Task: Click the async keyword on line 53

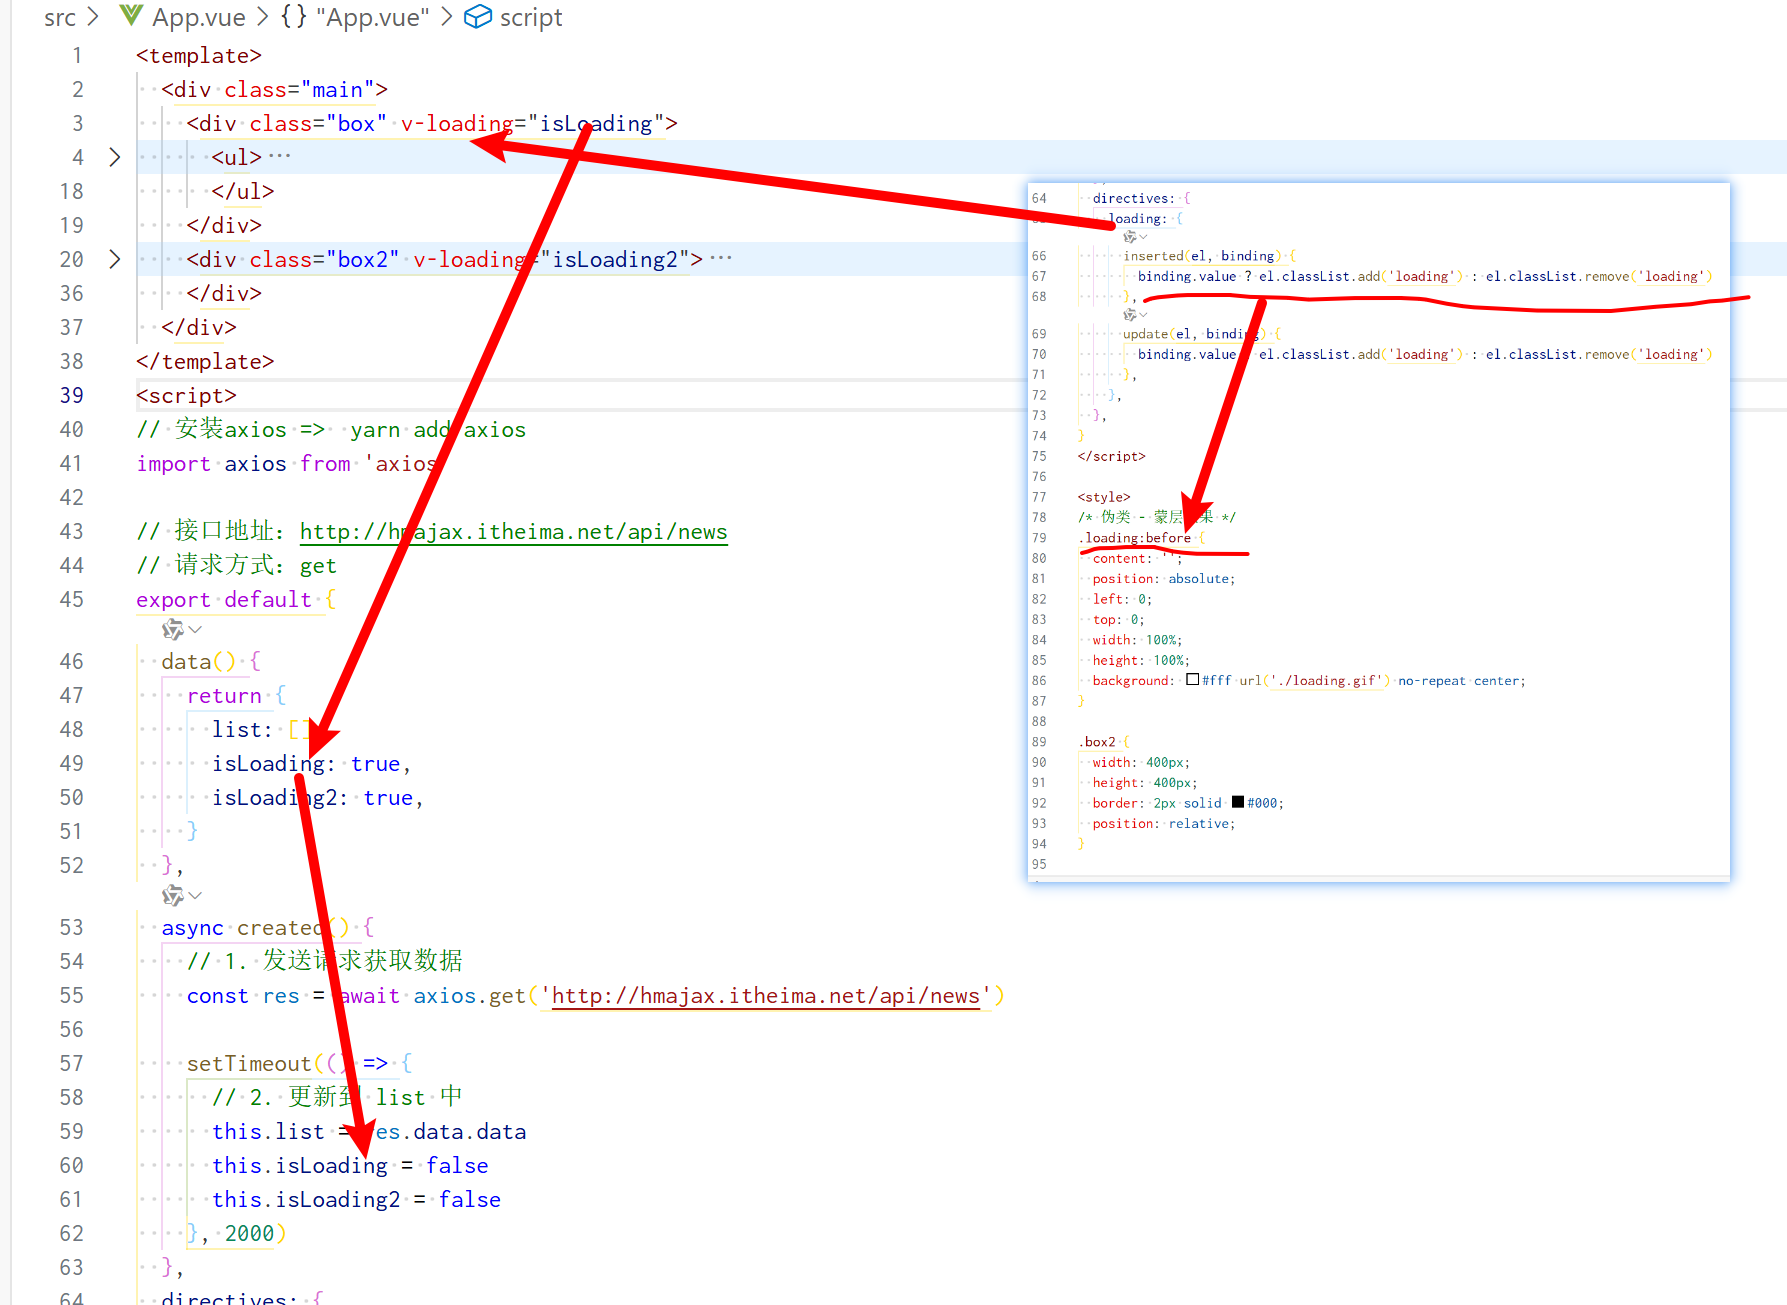Action: tap(192, 927)
